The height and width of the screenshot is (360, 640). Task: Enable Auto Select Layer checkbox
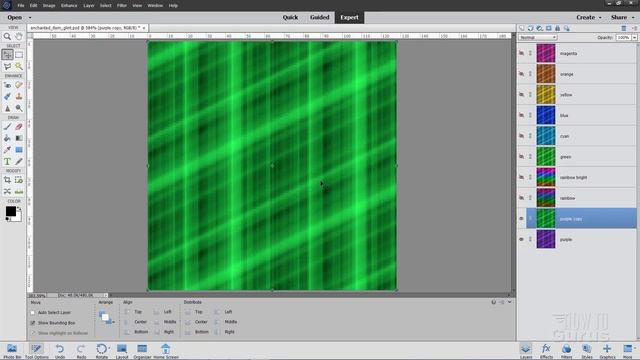[x=33, y=313]
